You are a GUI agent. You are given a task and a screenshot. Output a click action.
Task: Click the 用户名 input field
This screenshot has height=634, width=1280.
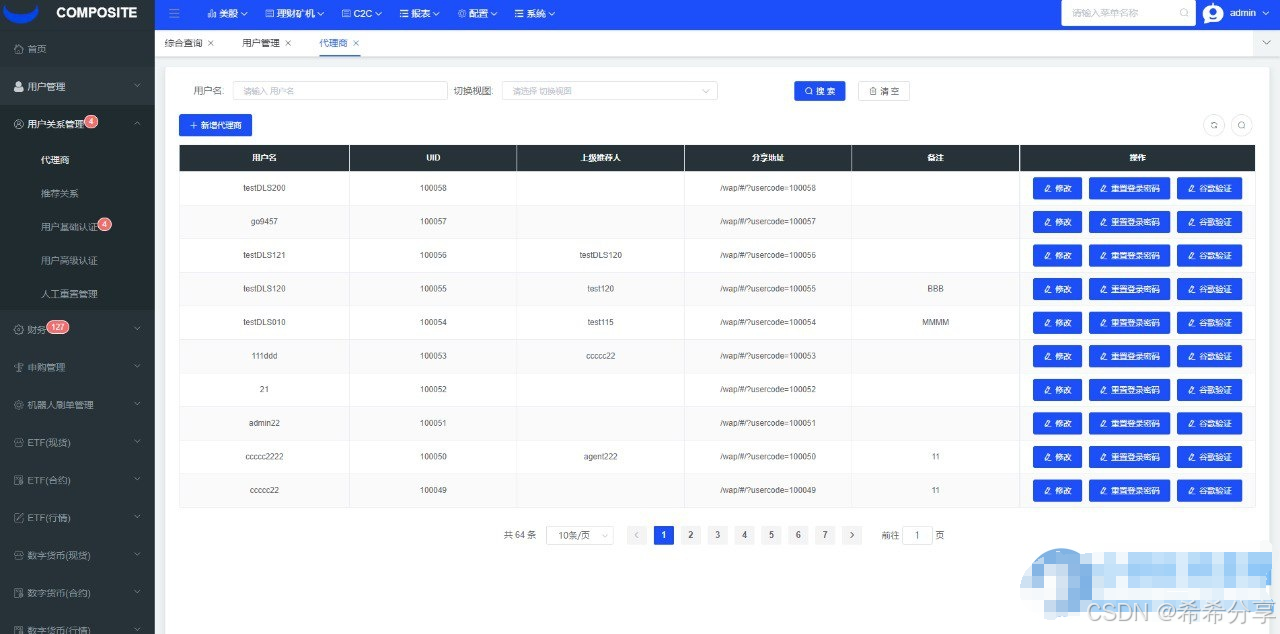[340, 91]
